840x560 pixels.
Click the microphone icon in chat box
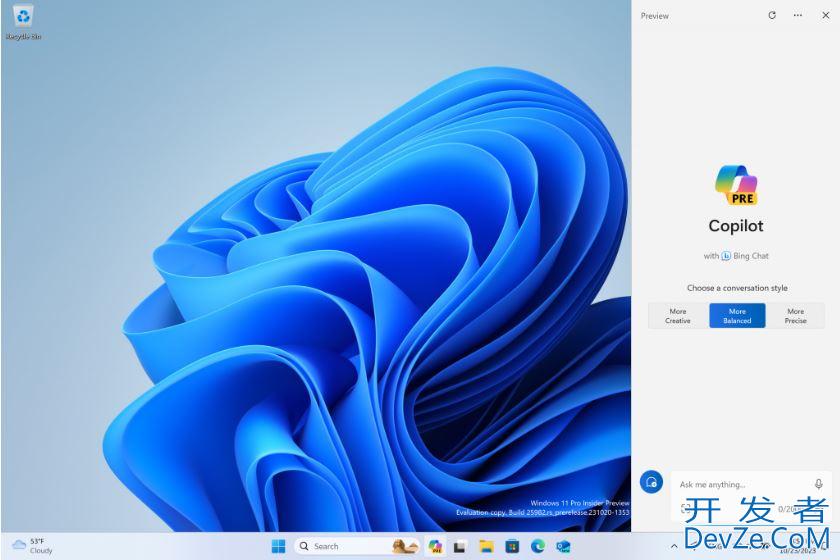(x=818, y=484)
